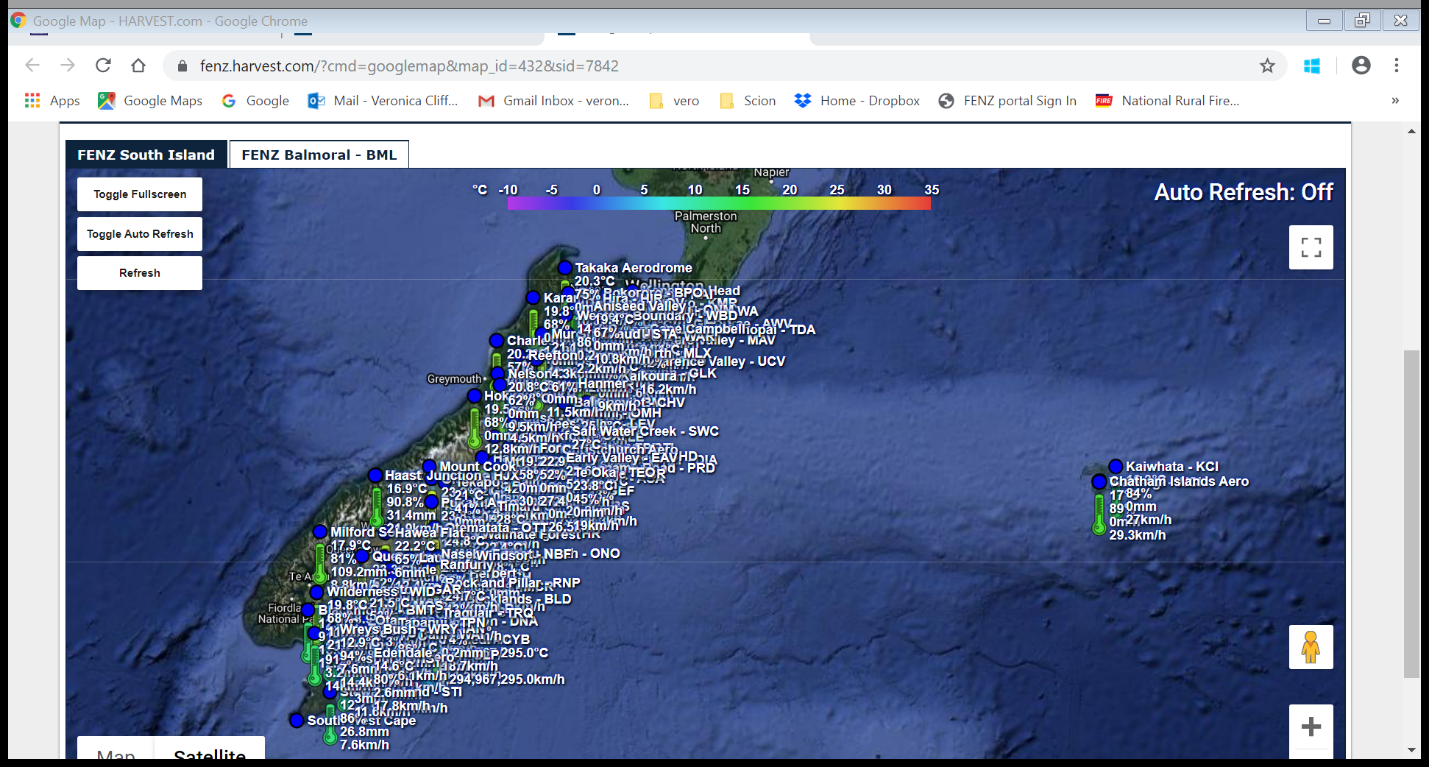1429x767 pixels.
Task: Zoom in with the plus map button
Action: tap(1310, 727)
